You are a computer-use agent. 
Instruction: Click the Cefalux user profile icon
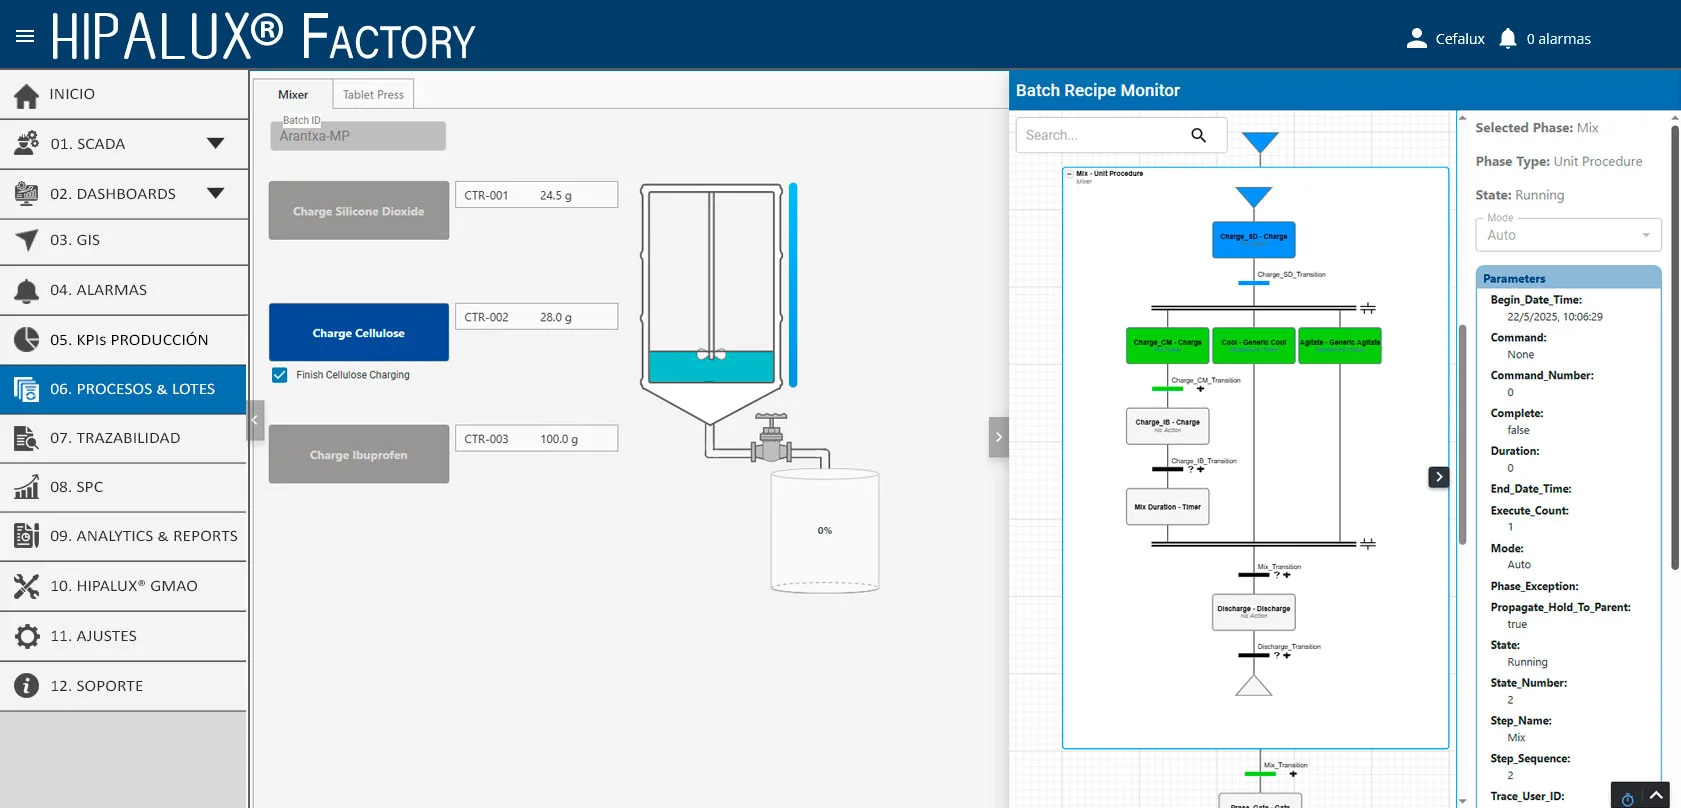[x=1416, y=38]
